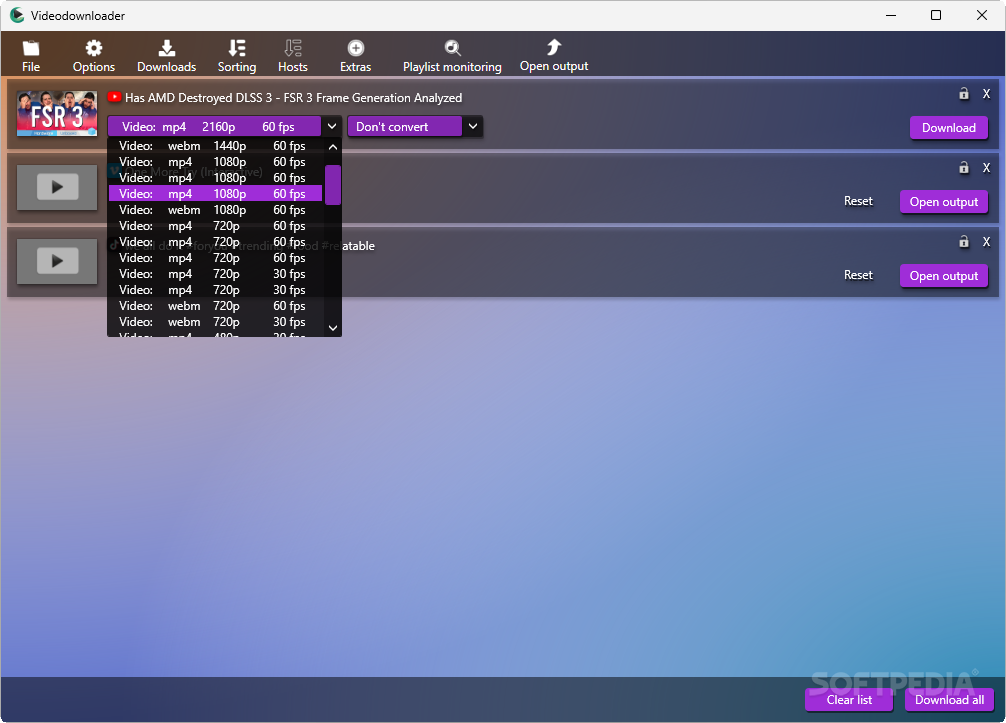The image size is (1006, 723).
Task: Click Open output in the toolbar
Action: pos(554,56)
